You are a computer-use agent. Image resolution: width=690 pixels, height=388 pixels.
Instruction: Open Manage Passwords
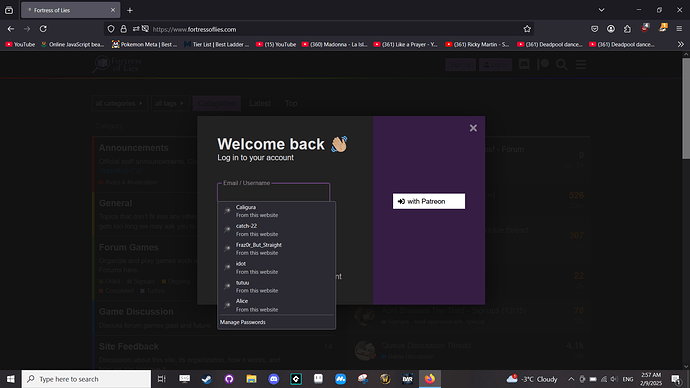point(242,322)
